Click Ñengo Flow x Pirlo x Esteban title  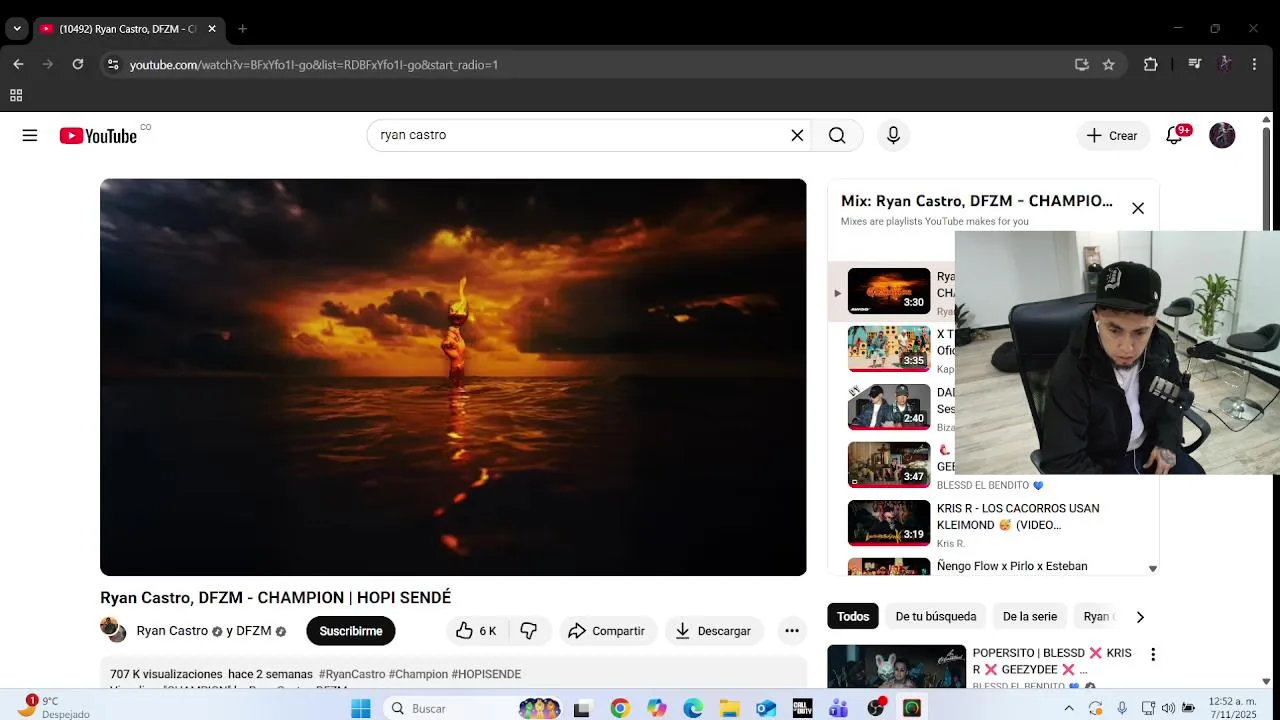1012,566
